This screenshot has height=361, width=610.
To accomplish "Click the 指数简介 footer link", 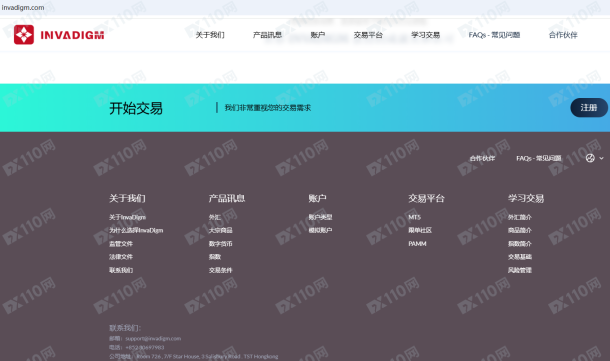I will click(520, 244).
